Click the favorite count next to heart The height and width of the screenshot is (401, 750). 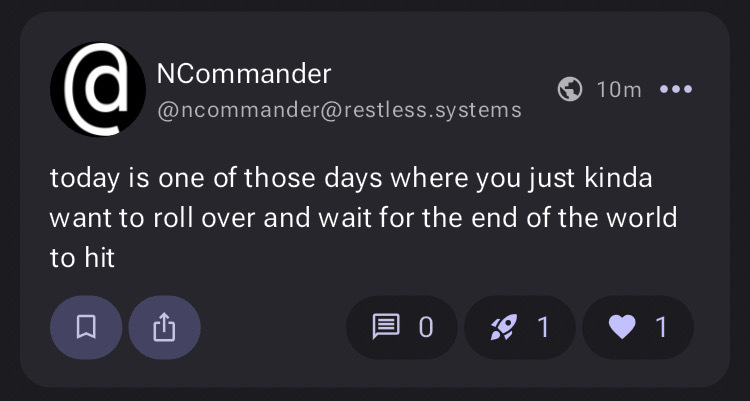tap(661, 327)
